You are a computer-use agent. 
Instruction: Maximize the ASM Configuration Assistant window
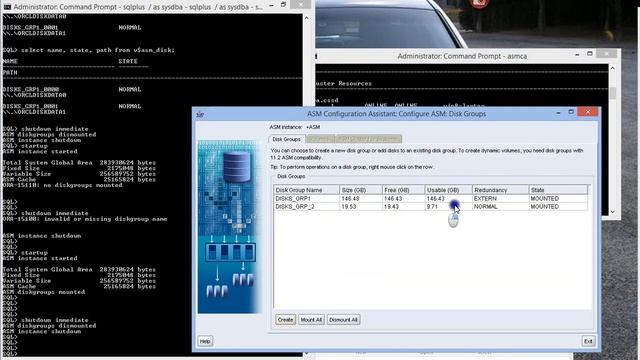click(x=571, y=112)
